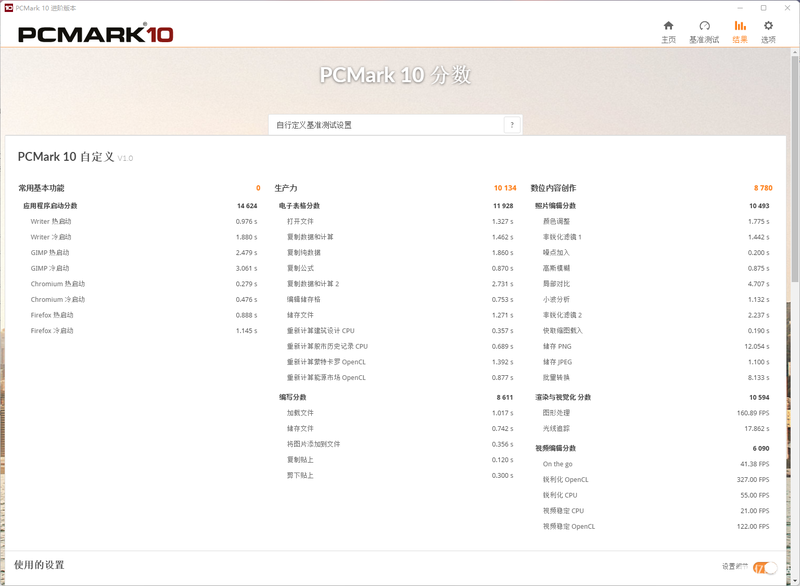Switch to the 结果 results view

click(740, 32)
